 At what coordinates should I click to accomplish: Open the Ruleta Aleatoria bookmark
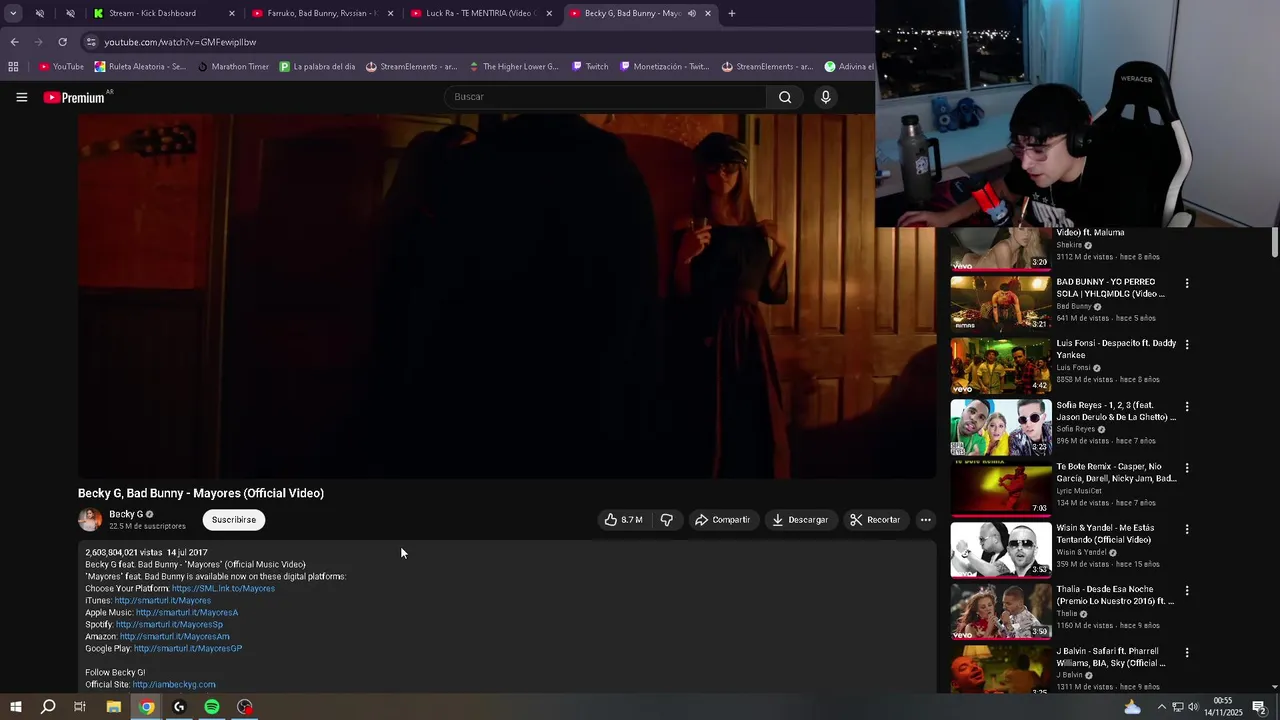point(140,67)
